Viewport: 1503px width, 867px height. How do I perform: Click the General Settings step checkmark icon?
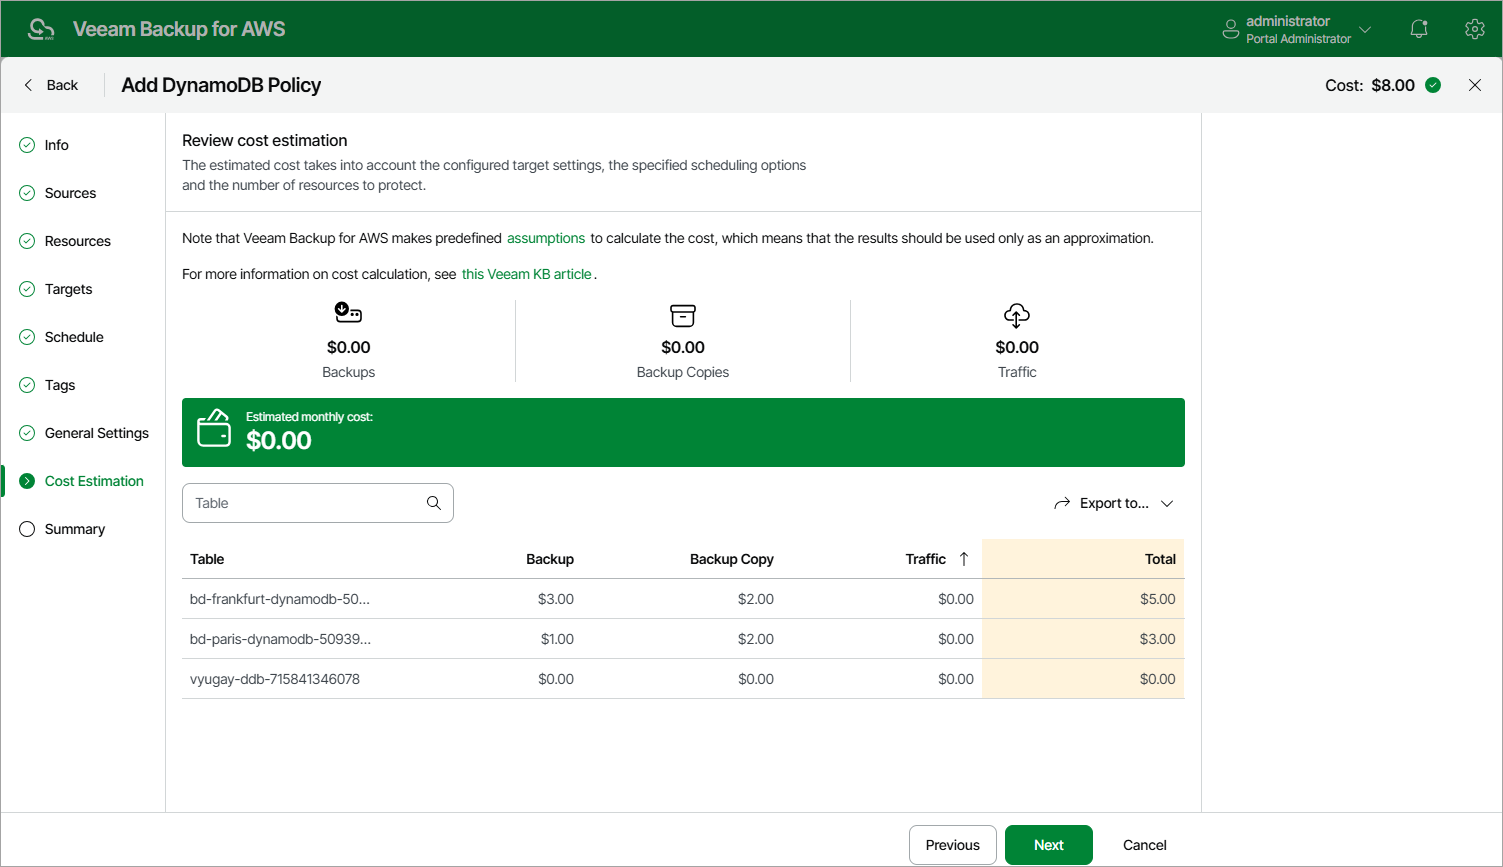[x=27, y=433]
